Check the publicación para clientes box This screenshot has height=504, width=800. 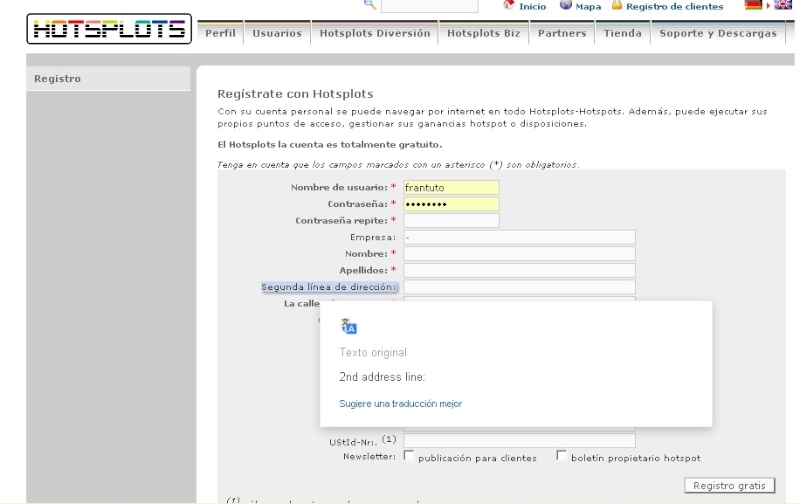click(x=409, y=456)
